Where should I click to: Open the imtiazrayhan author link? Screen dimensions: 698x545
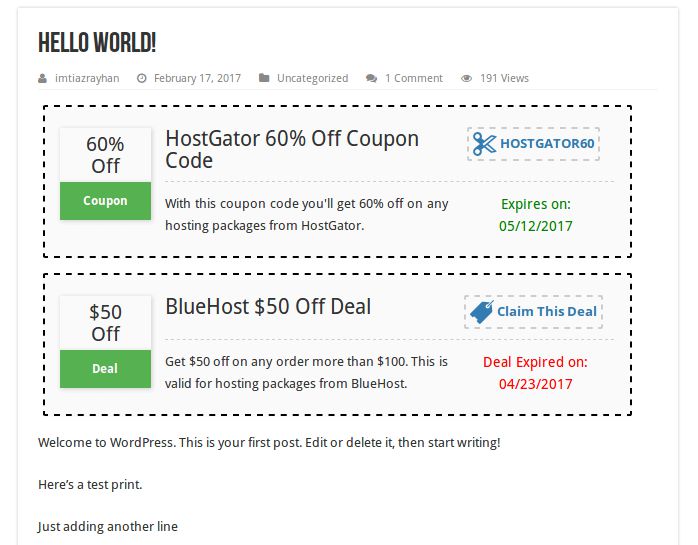point(87,78)
